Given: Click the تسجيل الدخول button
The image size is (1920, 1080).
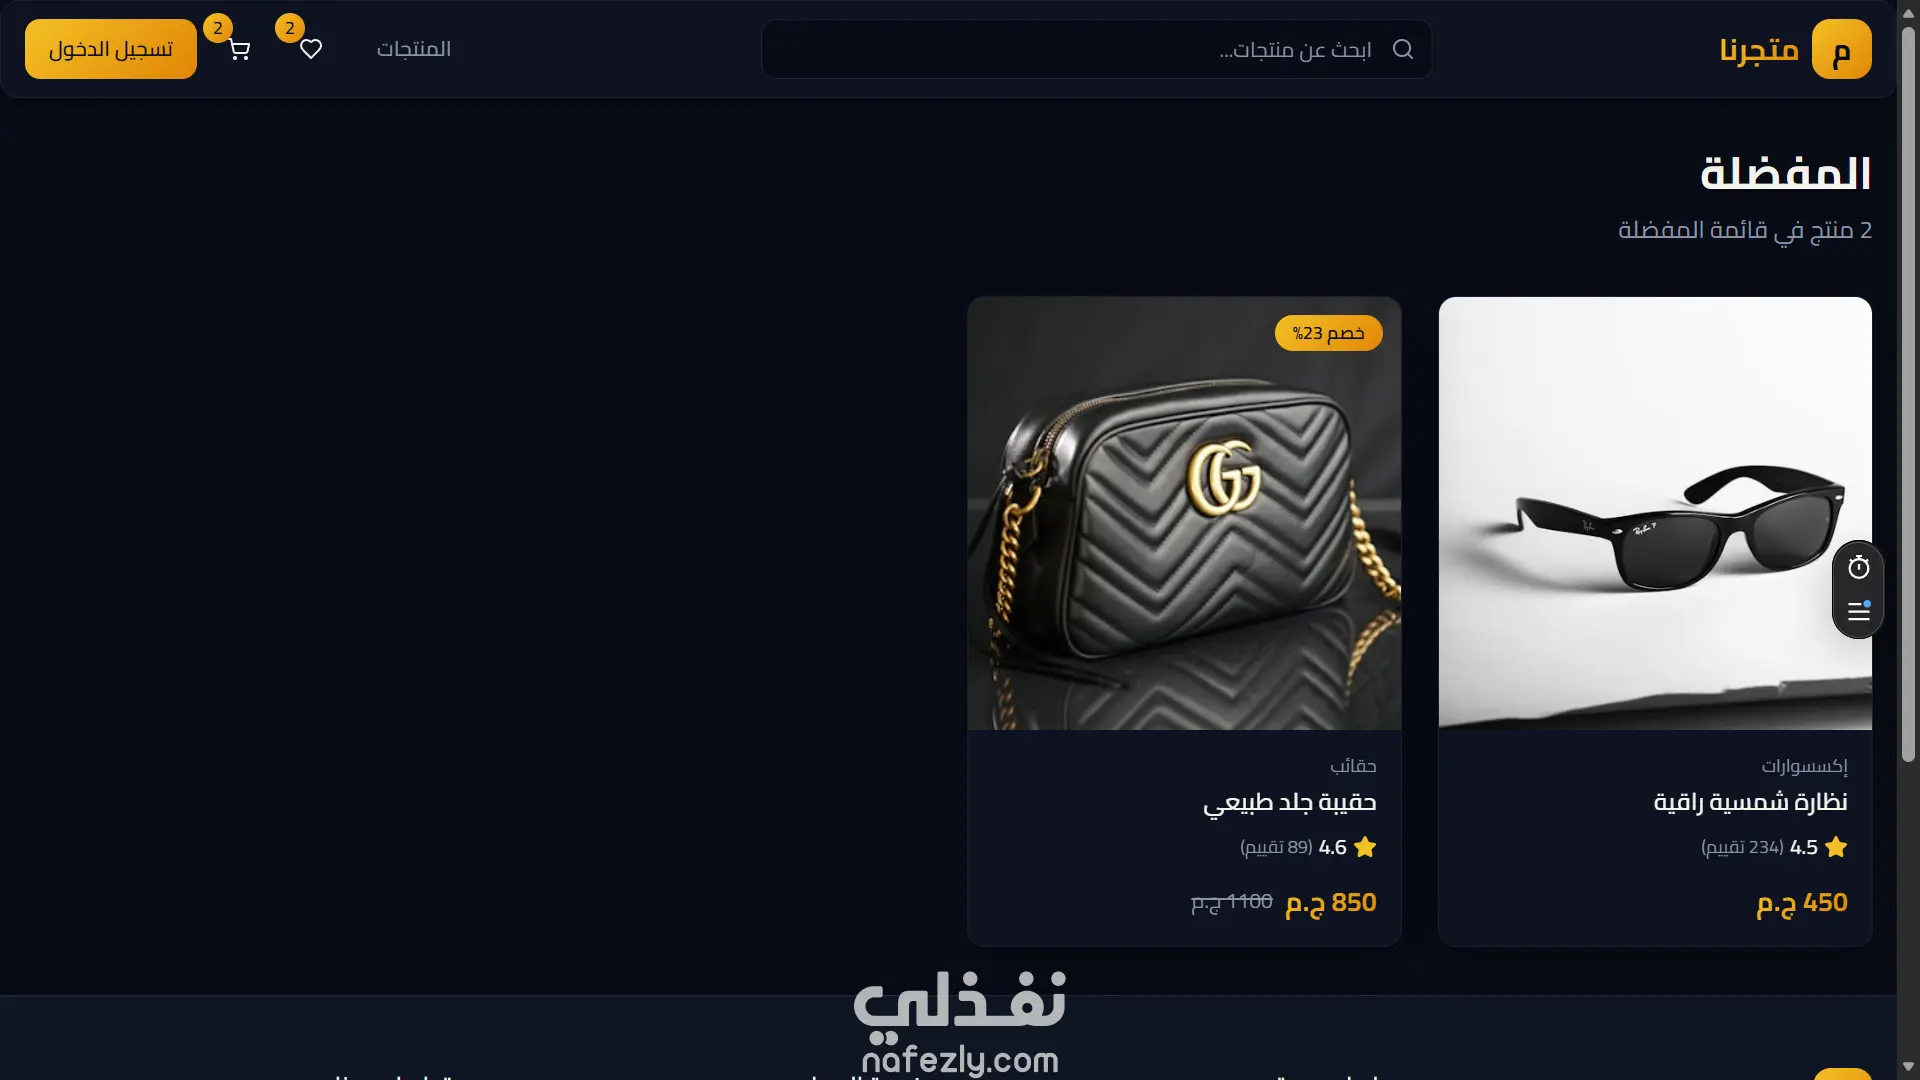Looking at the screenshot, I should (111, 49).
